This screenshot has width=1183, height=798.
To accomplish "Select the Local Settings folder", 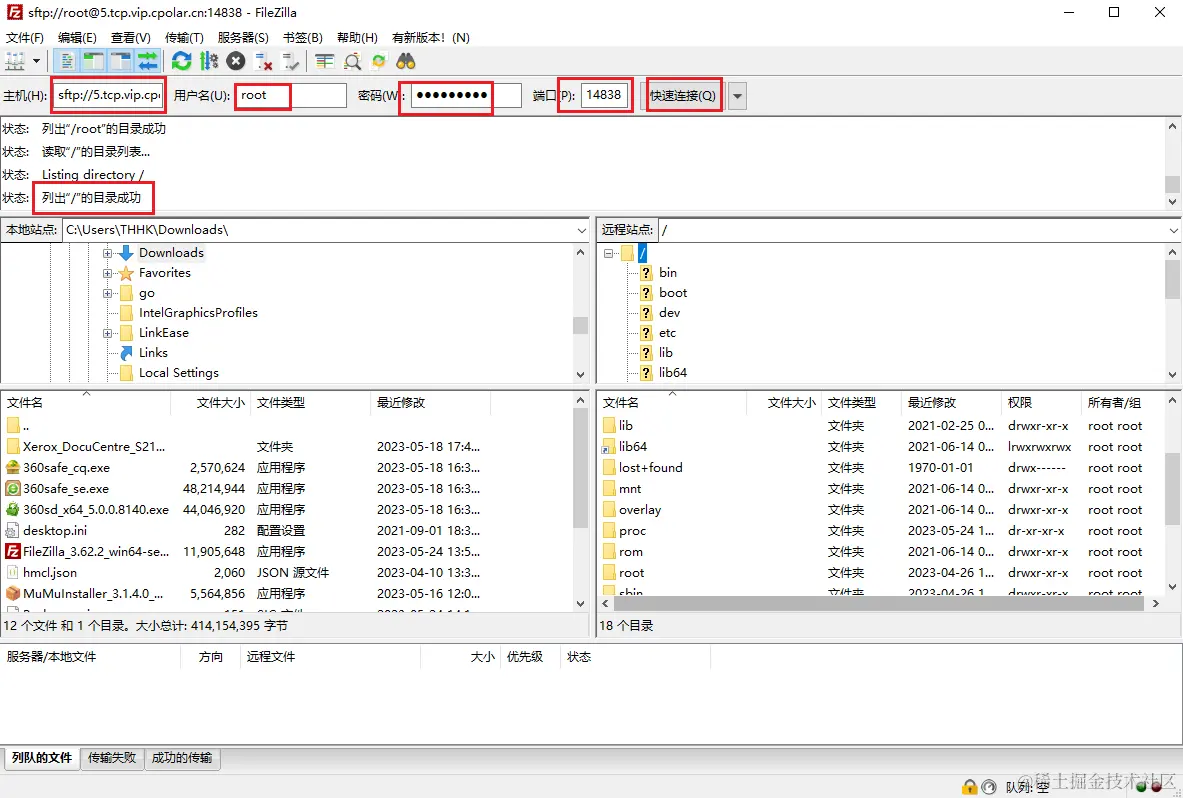I will (x=178, y=373).
